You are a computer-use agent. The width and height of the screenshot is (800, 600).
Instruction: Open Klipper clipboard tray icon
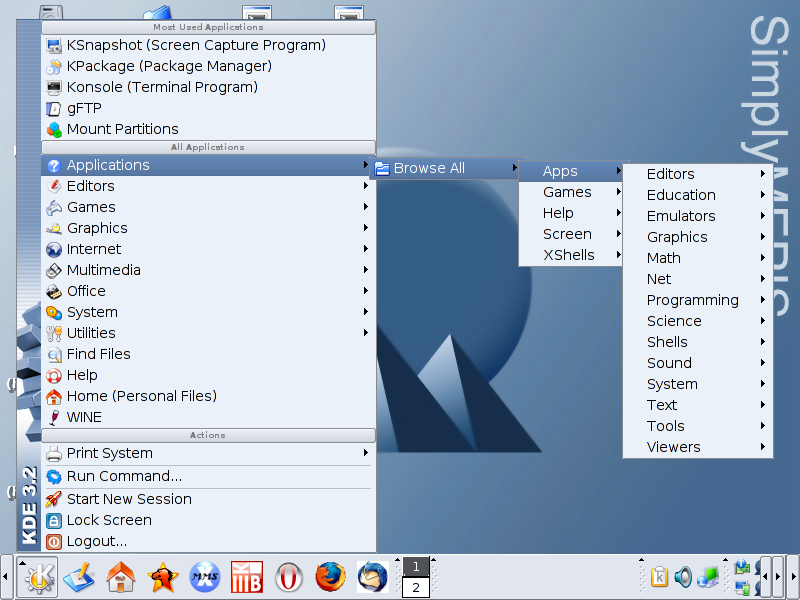[x=660, y=577]
